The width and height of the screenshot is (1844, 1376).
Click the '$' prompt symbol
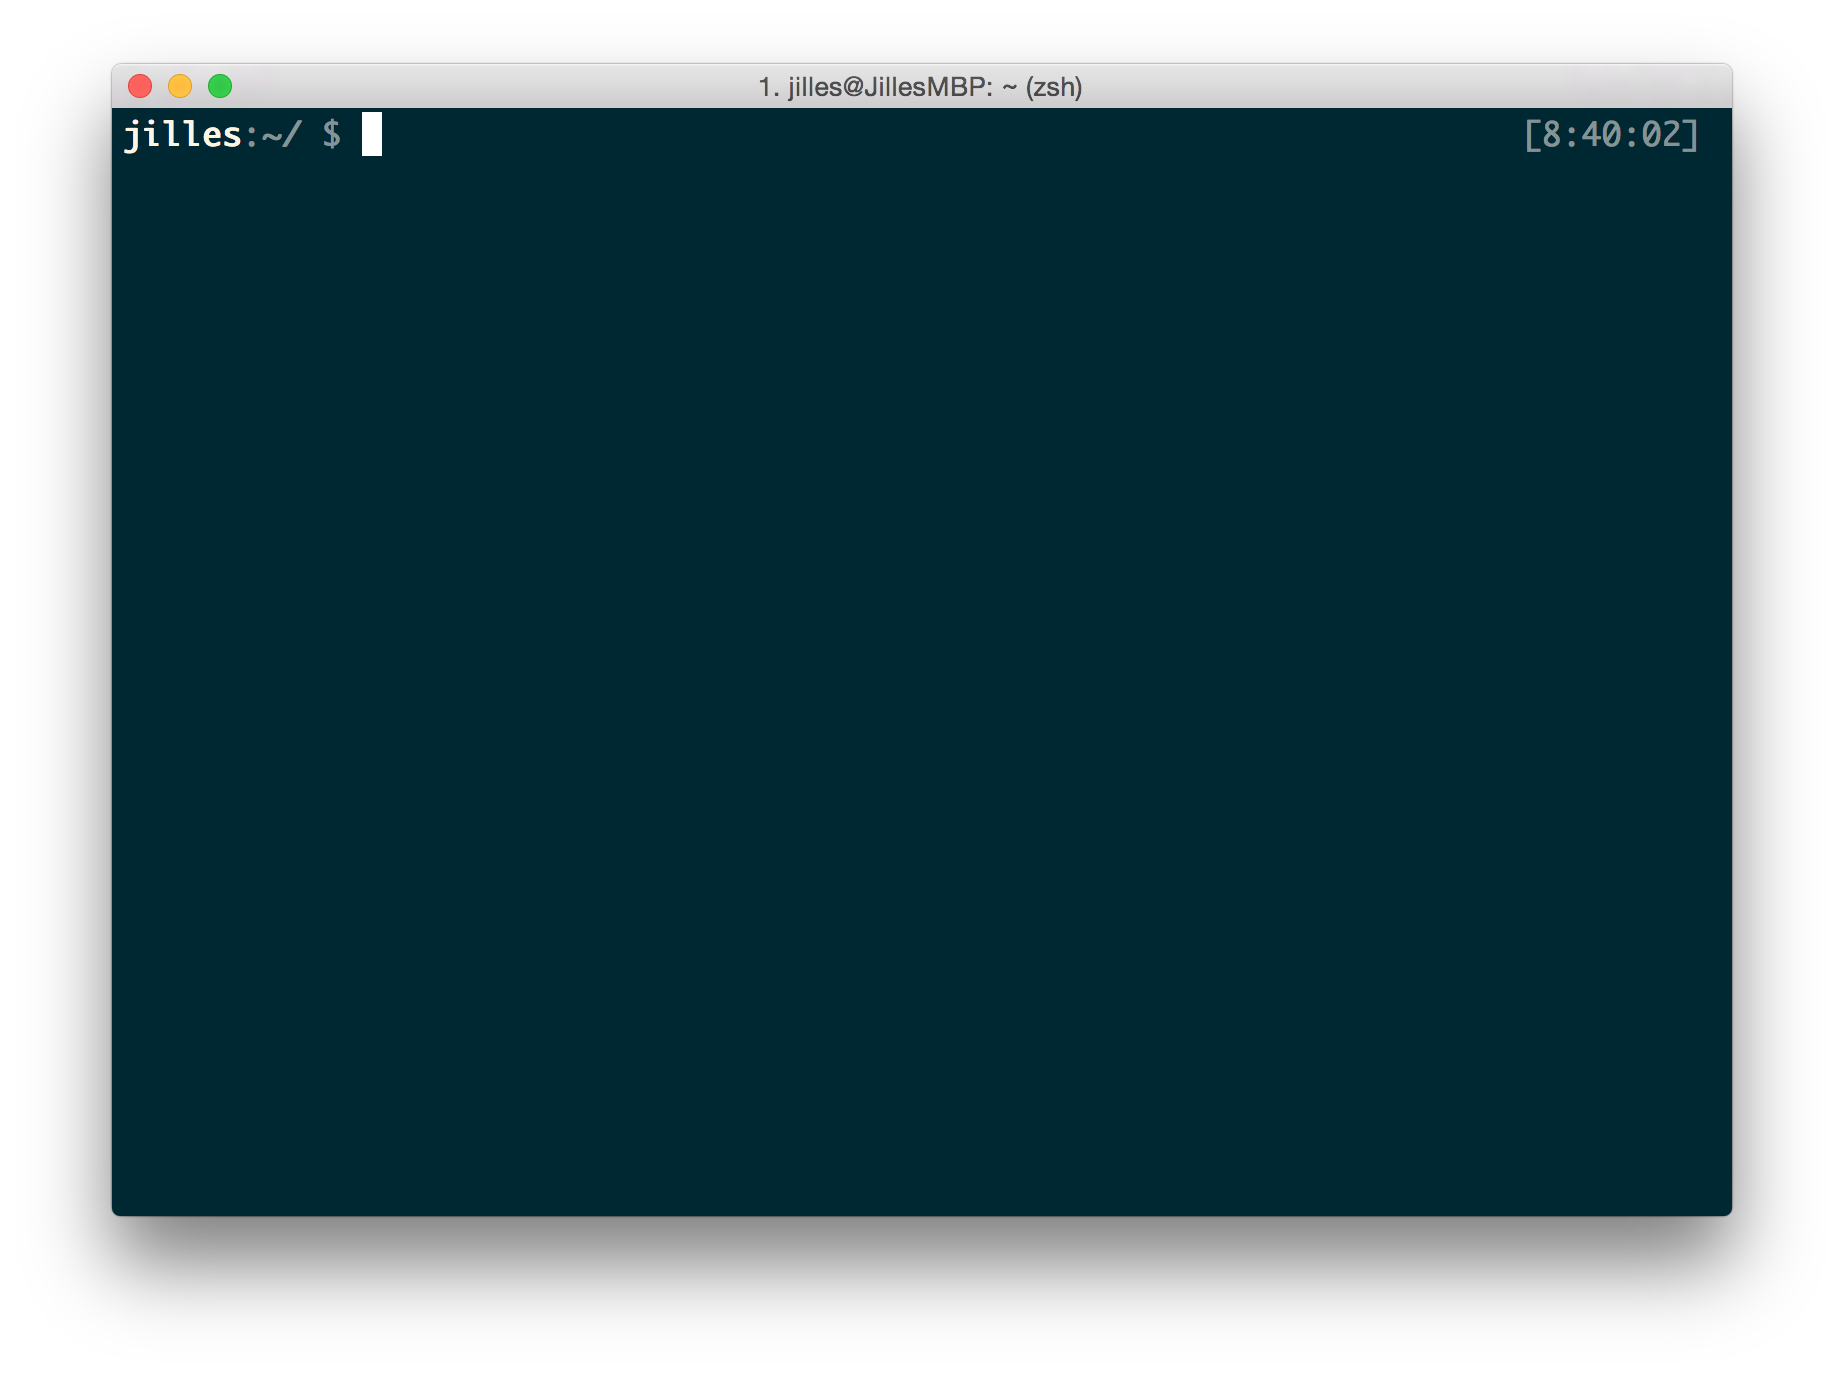pyautogui.click(x=332, y=134)
